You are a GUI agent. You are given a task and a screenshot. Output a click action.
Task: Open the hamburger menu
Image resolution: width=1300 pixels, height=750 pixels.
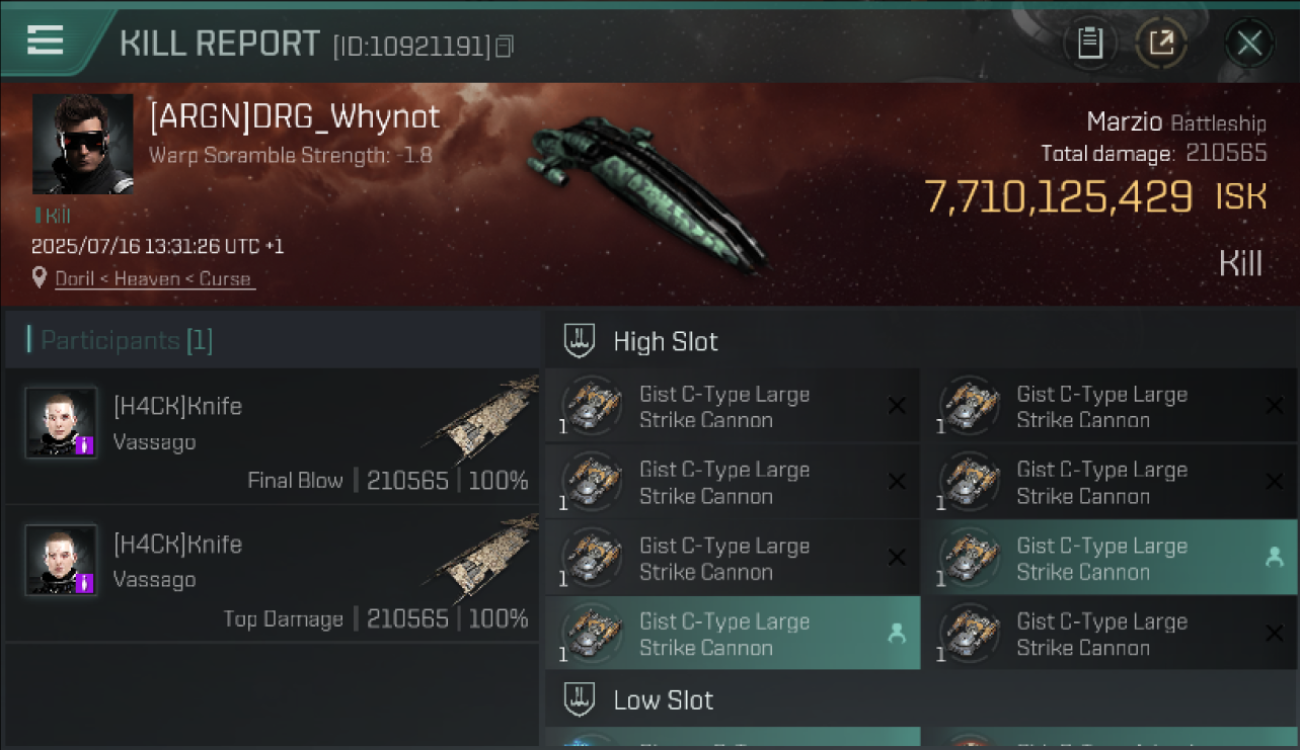46,40
